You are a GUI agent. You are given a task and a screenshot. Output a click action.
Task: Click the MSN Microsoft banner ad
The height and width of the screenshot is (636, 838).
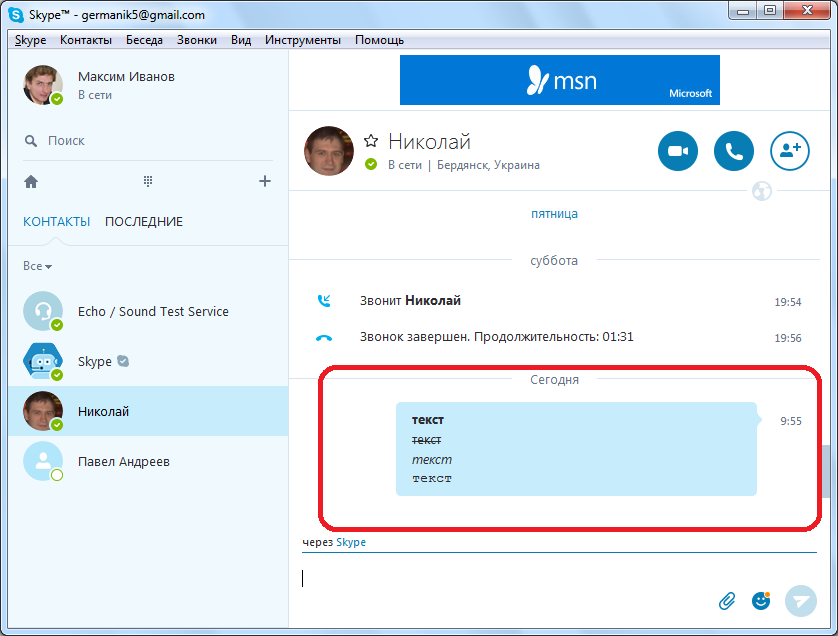tap(559, 80)
